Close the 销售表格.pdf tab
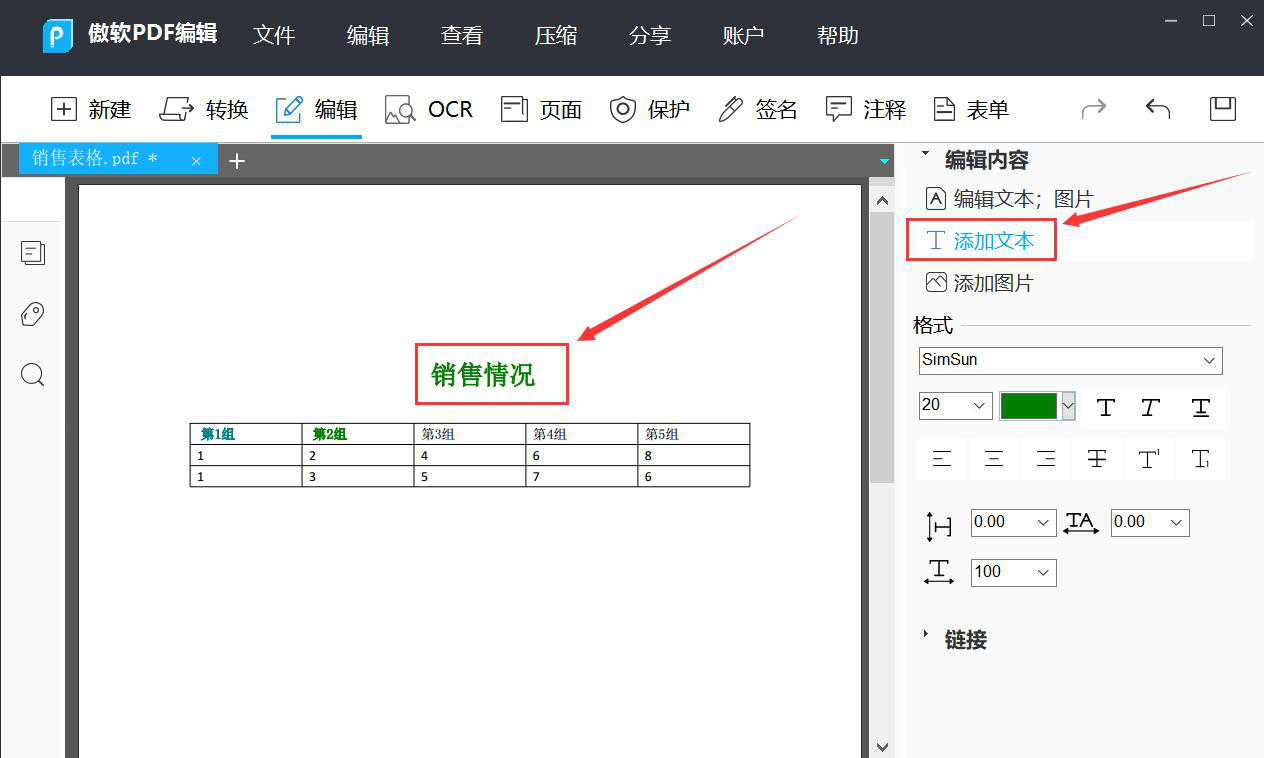The image size is (1264, 758). (x=196, y=160)
